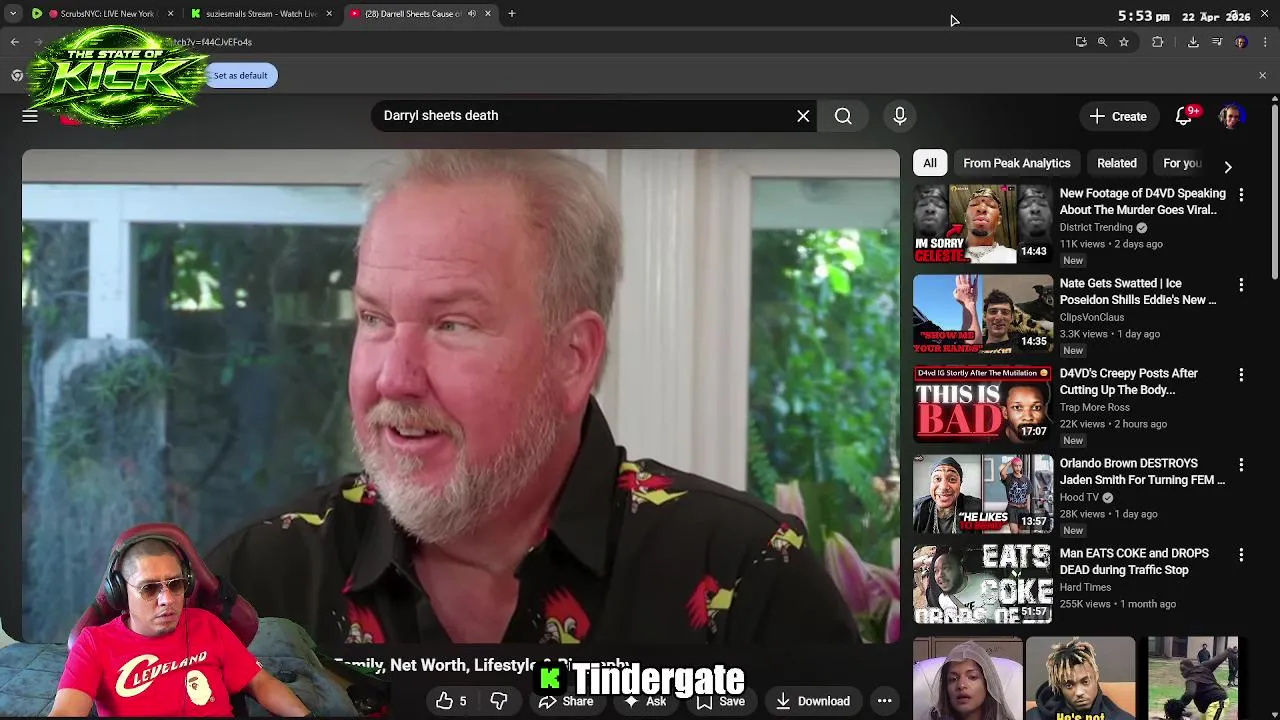The width and height of the screenshot is (1280, 720).
Task: Open the browser zoom magnifier icon
Action: pyautogui.click(x=1102, y=42)
